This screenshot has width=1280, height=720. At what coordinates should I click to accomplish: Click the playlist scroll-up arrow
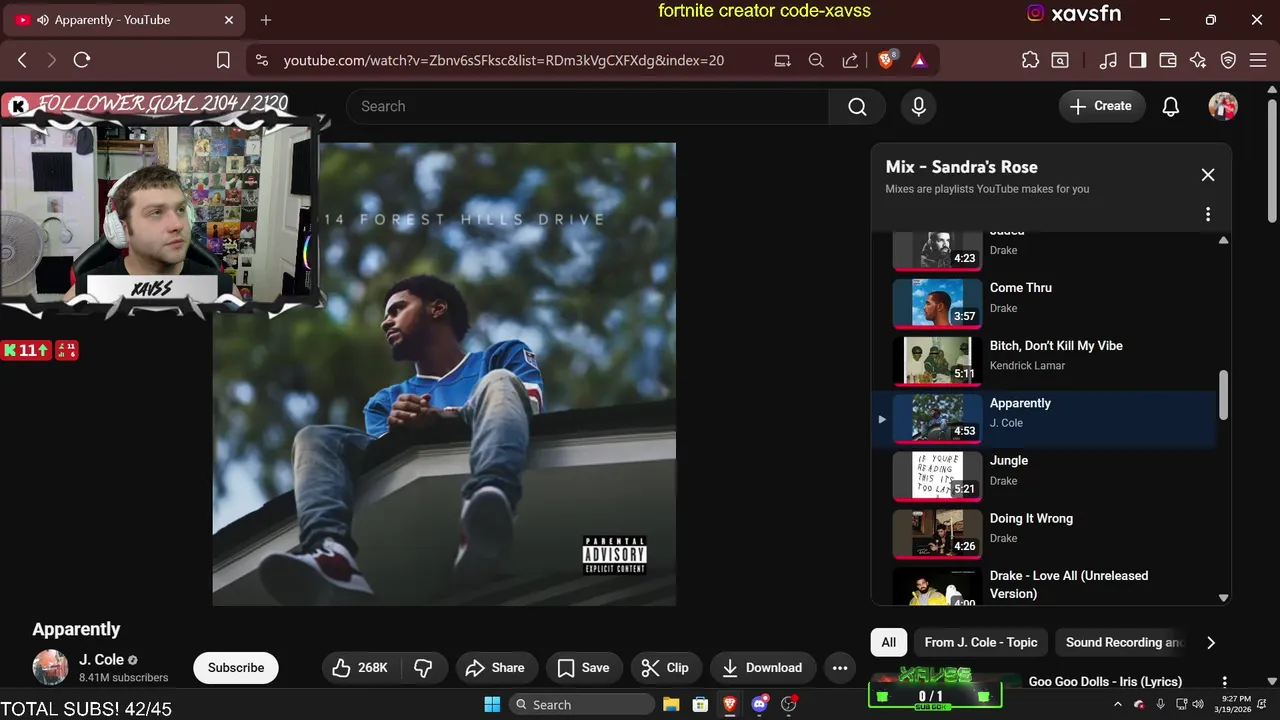click(x=1223, y=240)
